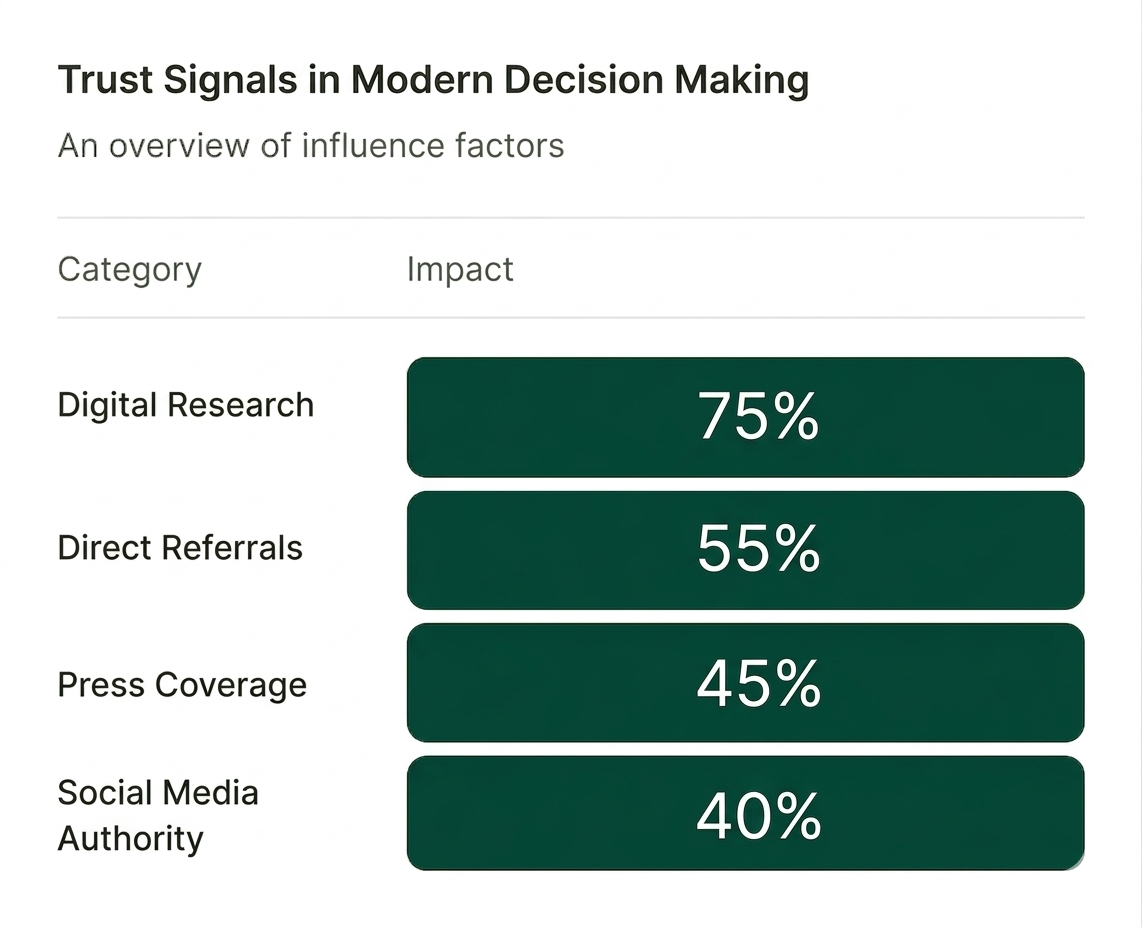Click the 75% Digital Research bar
The height and width of the screenshot is (928, 1142).
tap(745, 417)
